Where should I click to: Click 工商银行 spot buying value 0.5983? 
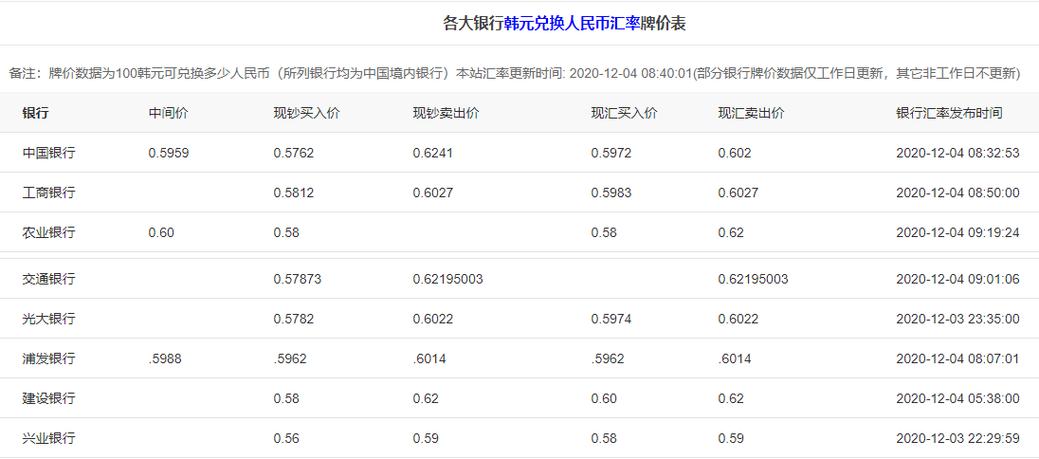(x=611, y=193)
